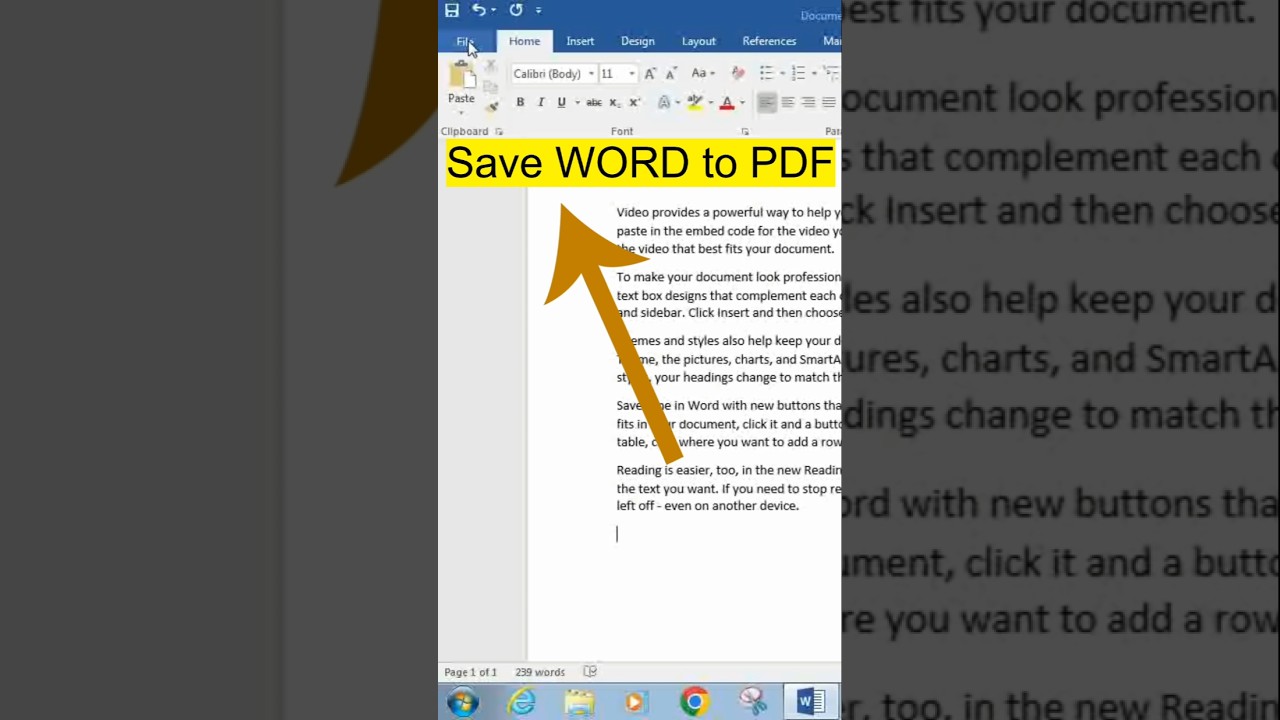
Task: Click the Redo/Repeat icon
Action: tap(516, 10)
